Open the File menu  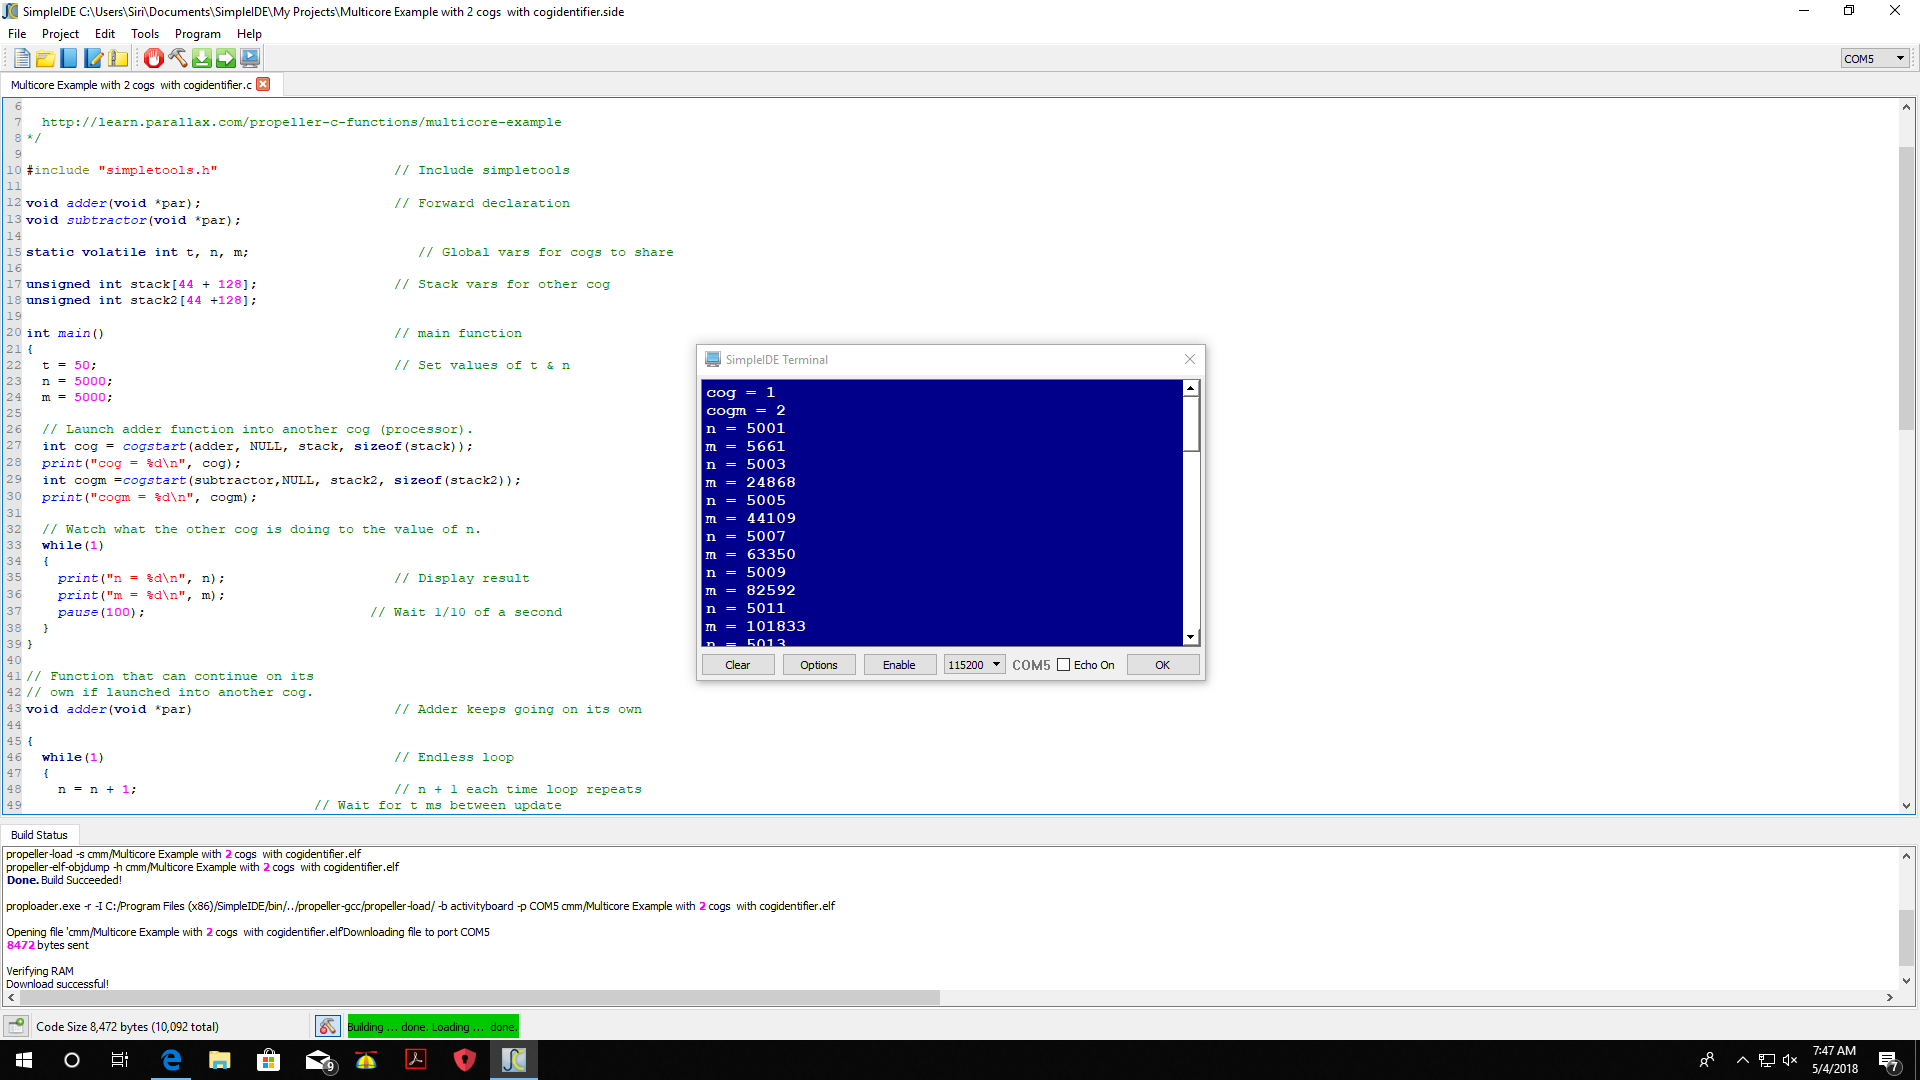coord(17,33)
